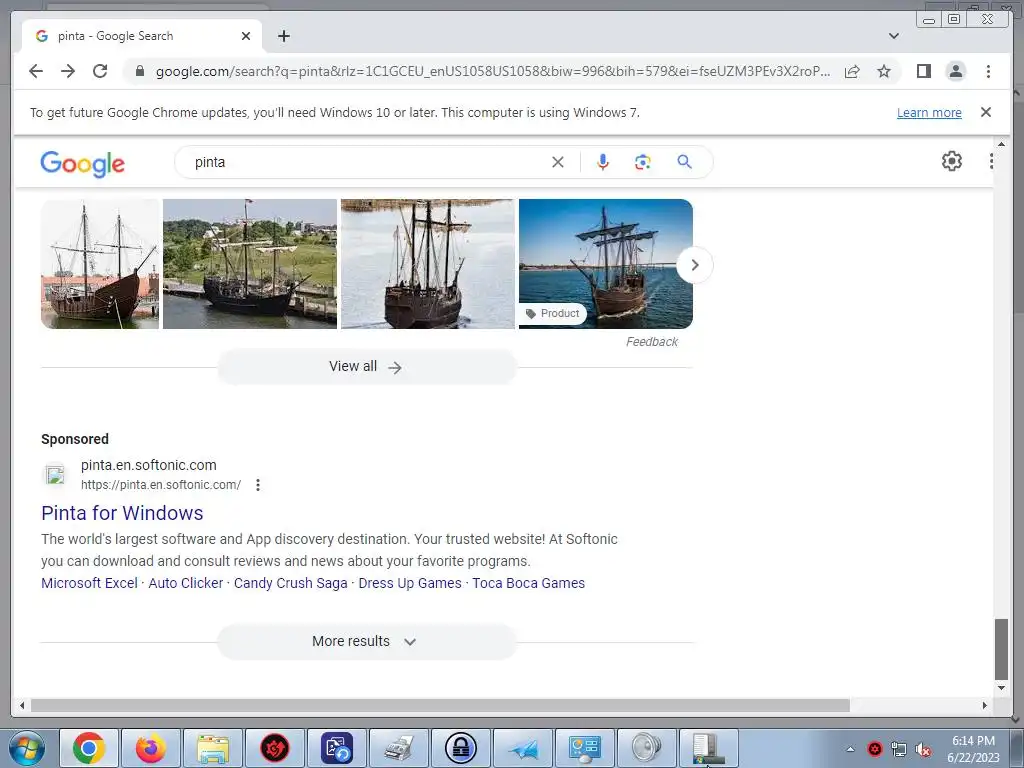The width and height of the screenshot is (1024, 768).
Task: Expand More results
Action: [x=366, y=641]
